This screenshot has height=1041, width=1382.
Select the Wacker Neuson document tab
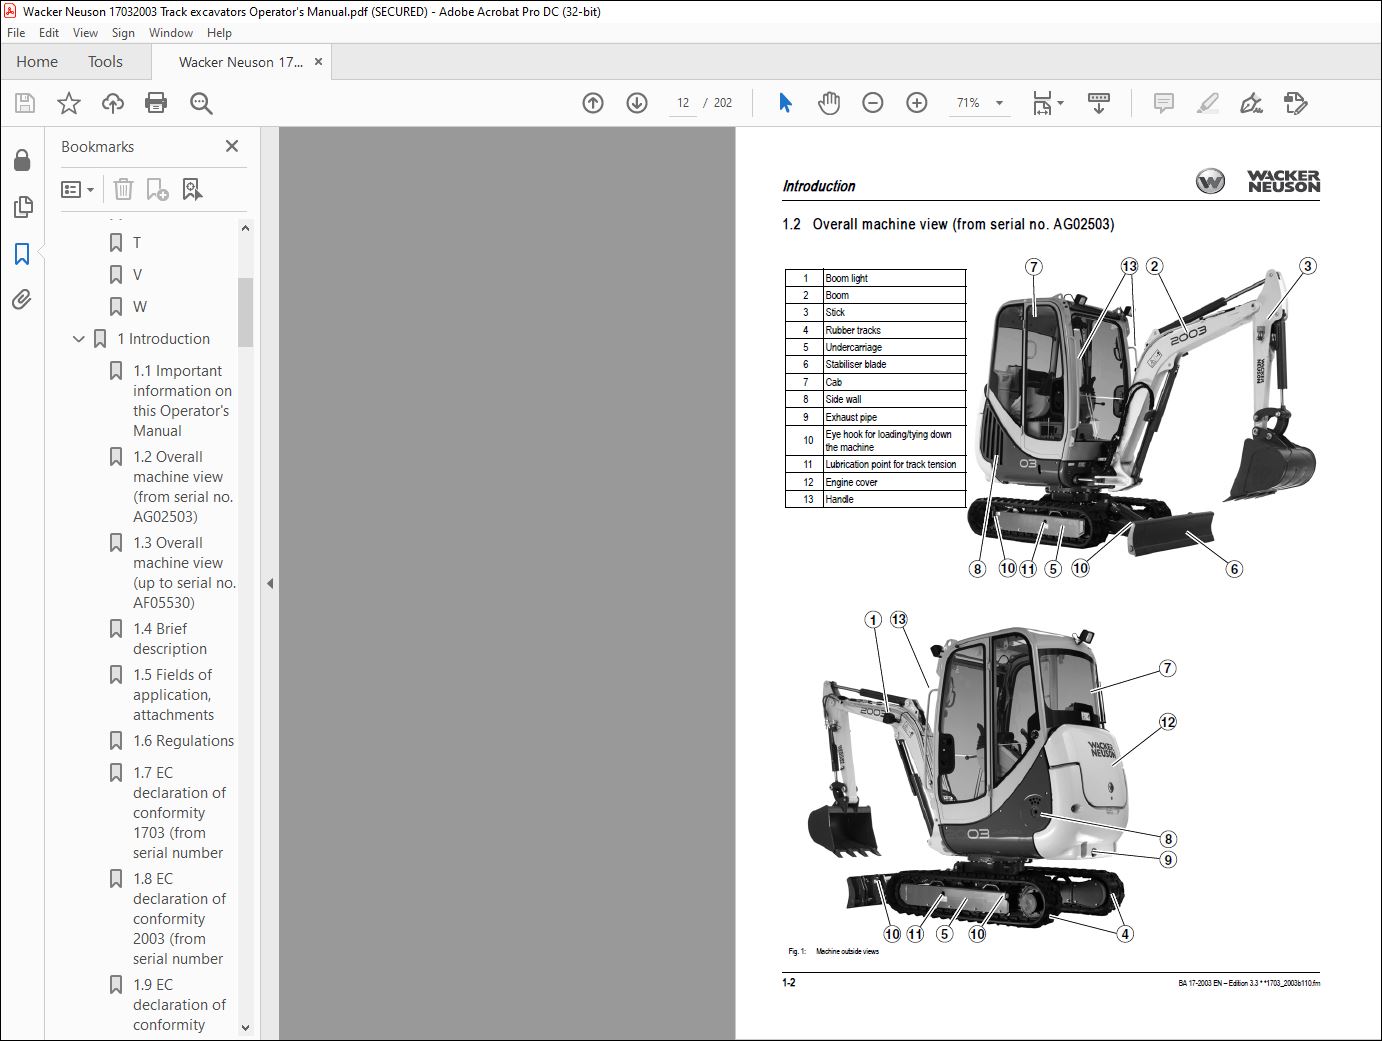click(x=240, y=62)
